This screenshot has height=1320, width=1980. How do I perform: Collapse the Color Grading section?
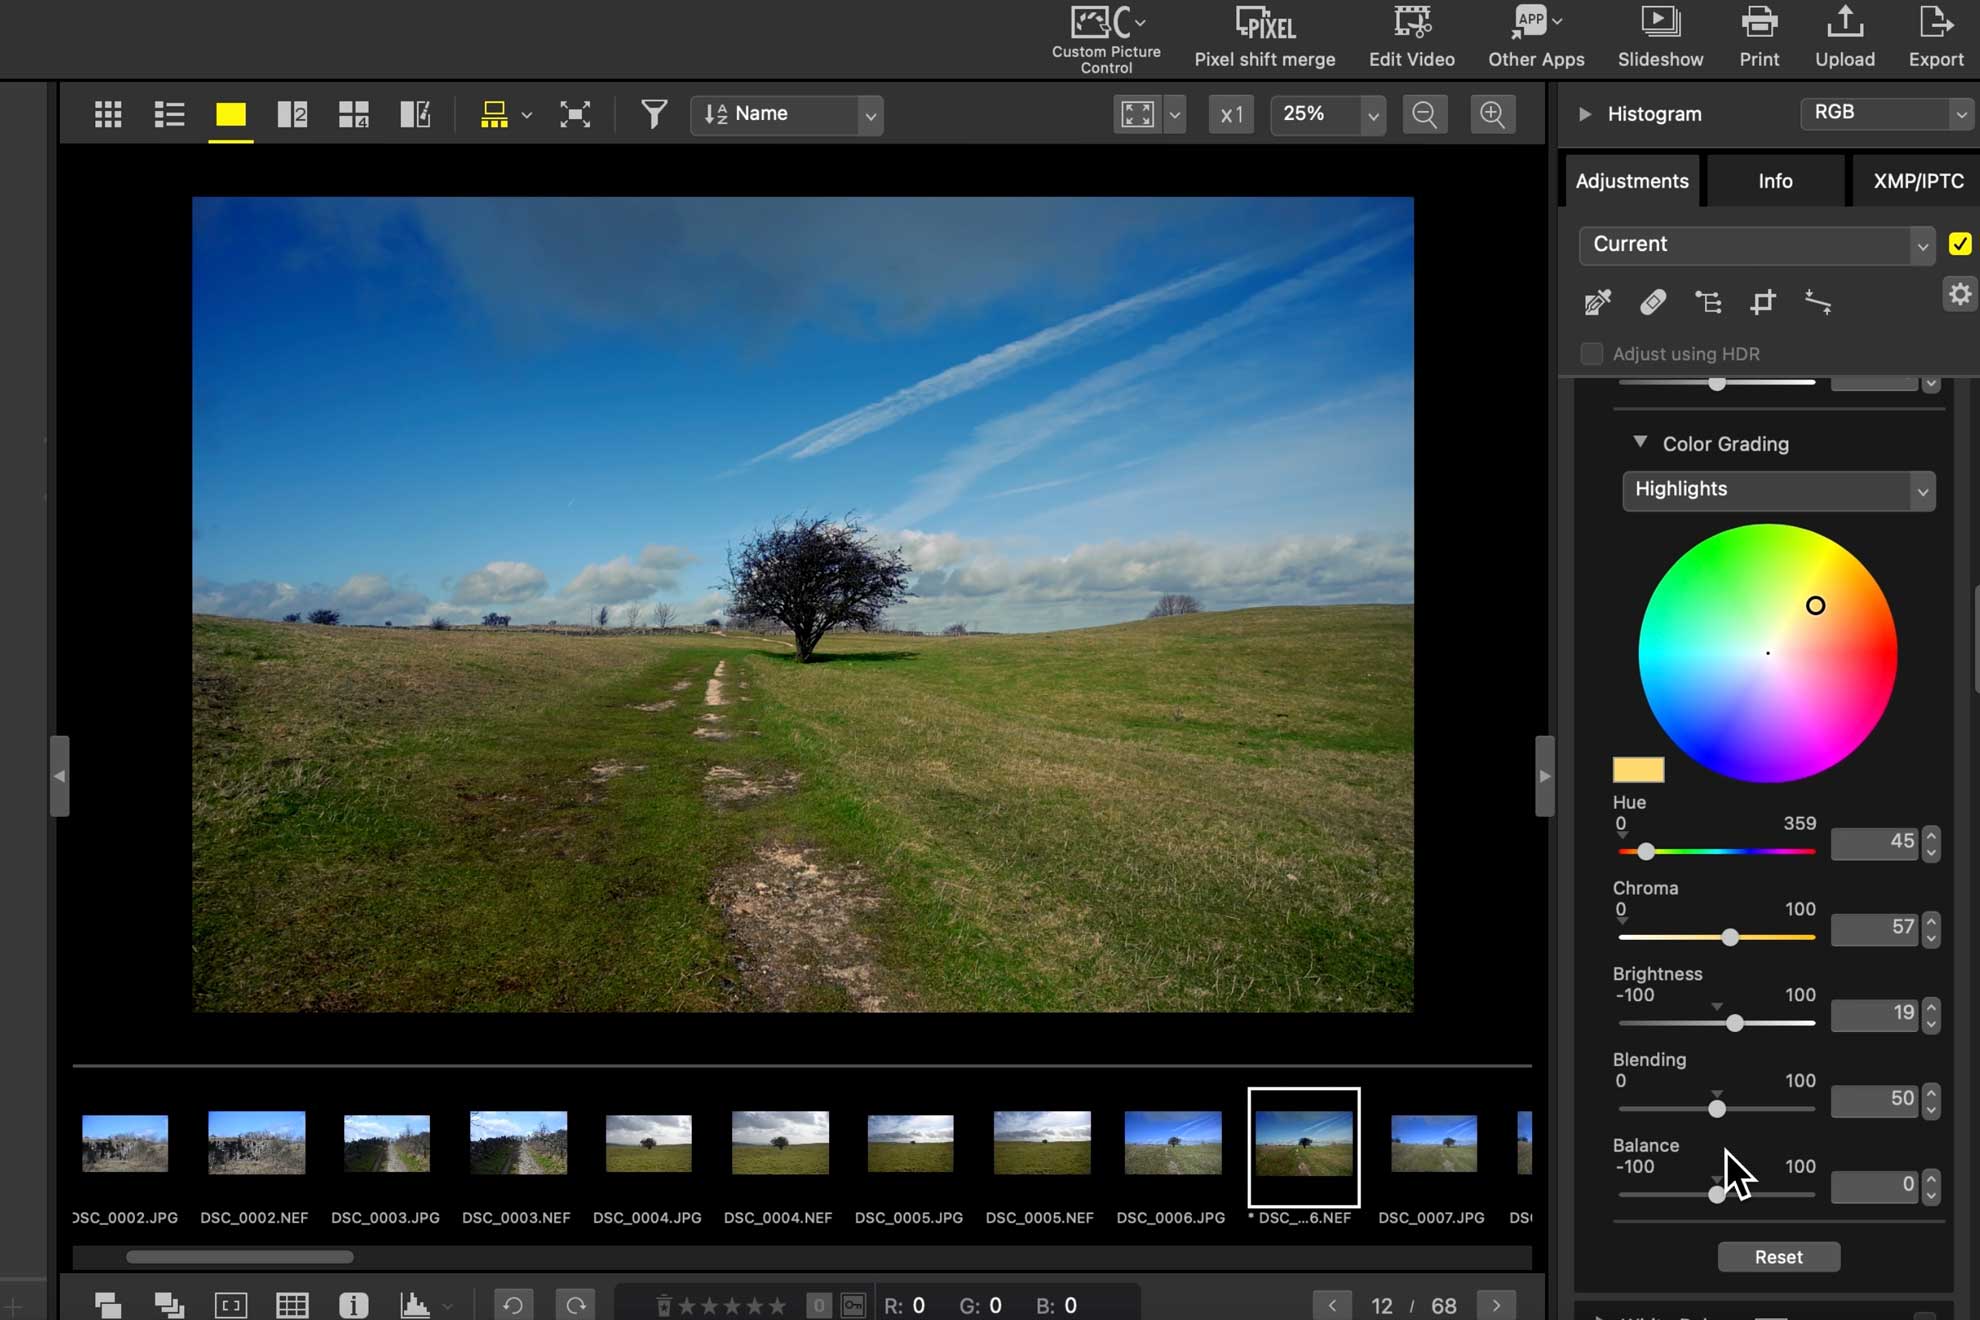(x=1640, y=442)
